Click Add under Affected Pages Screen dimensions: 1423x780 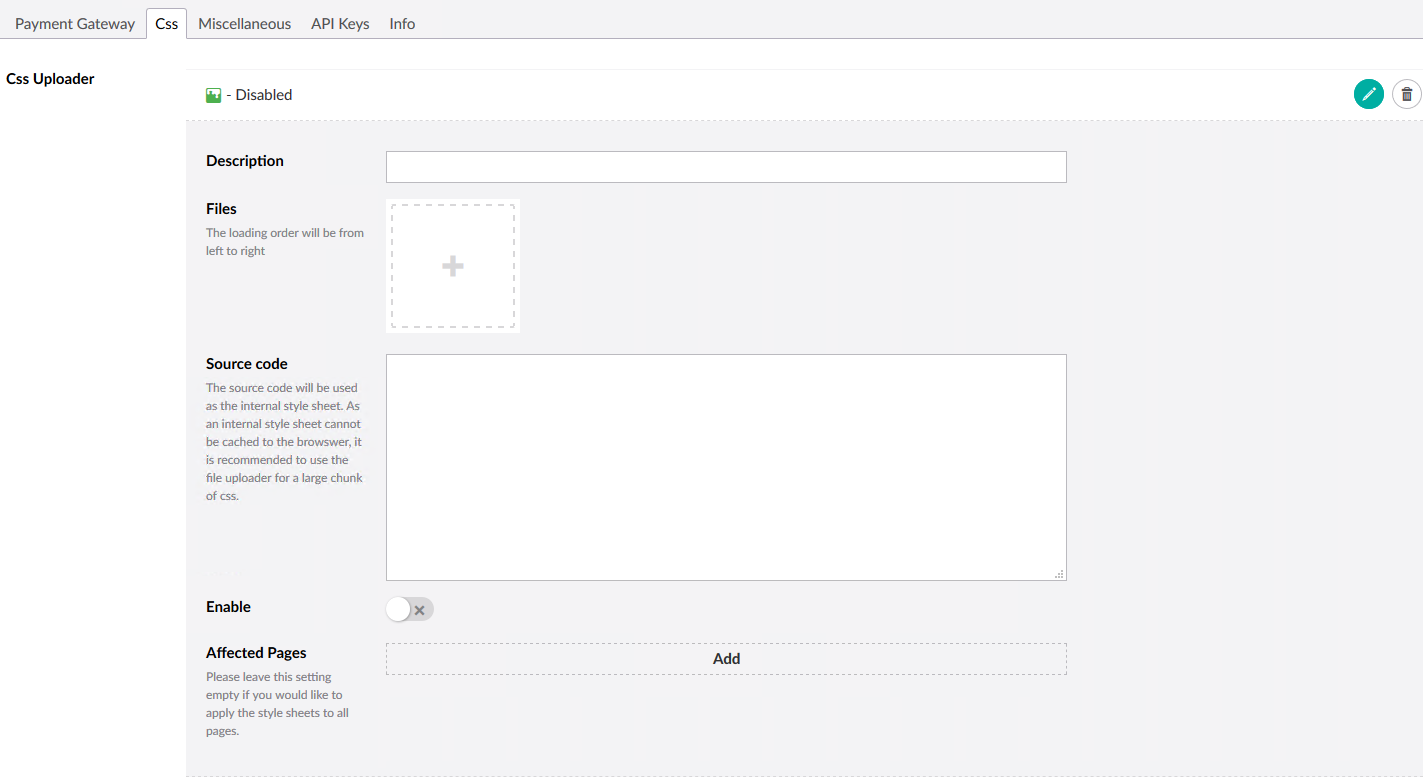coord(726,658)
